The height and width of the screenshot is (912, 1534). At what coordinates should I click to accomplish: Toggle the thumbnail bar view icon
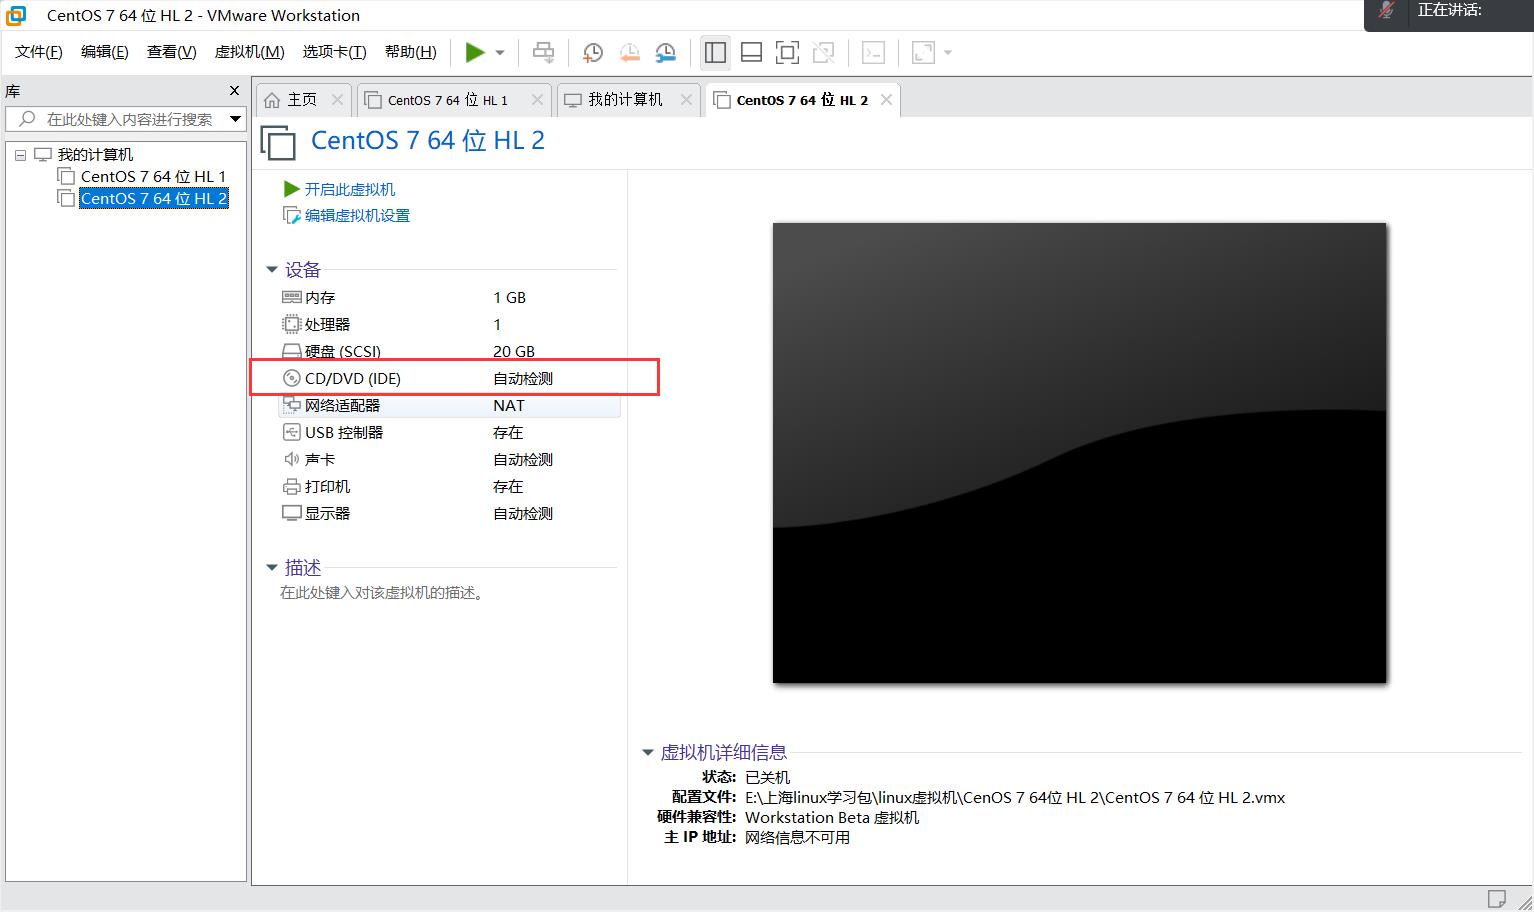tap(751, 53)
